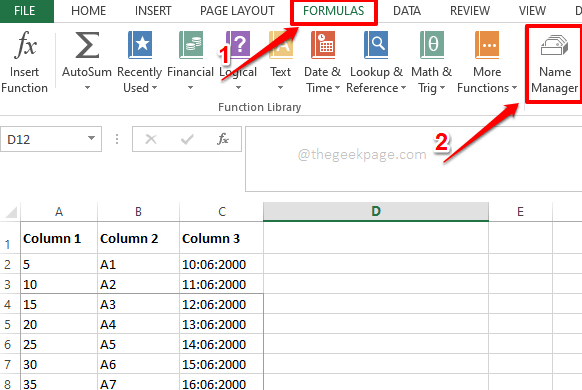Expand the AutoSum dropdown arrow
582x390 pixels.
click(x=87, y=88)
